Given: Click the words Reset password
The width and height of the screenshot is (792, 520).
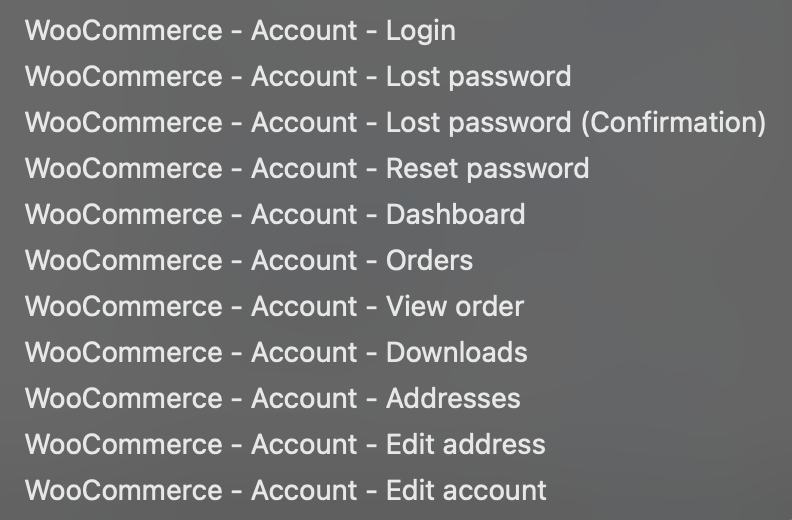Looking at the screenshot, I should 487,169.
